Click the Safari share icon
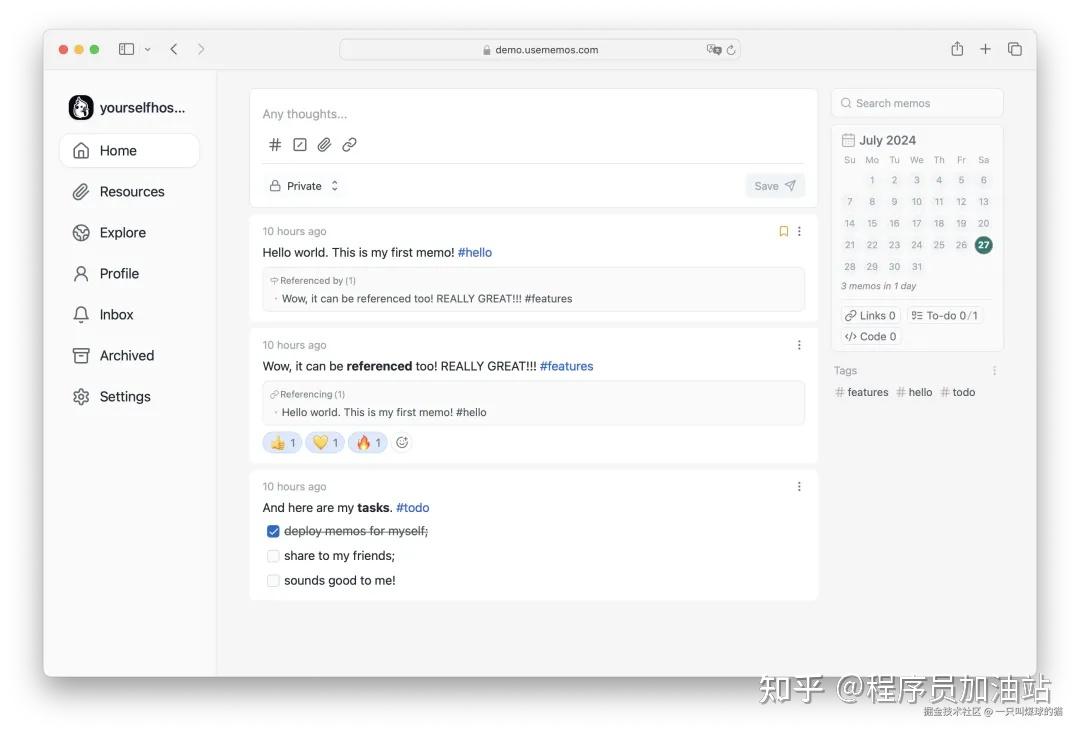The image size is (1080, 734). pyautogui.click(x=957, y=49)
